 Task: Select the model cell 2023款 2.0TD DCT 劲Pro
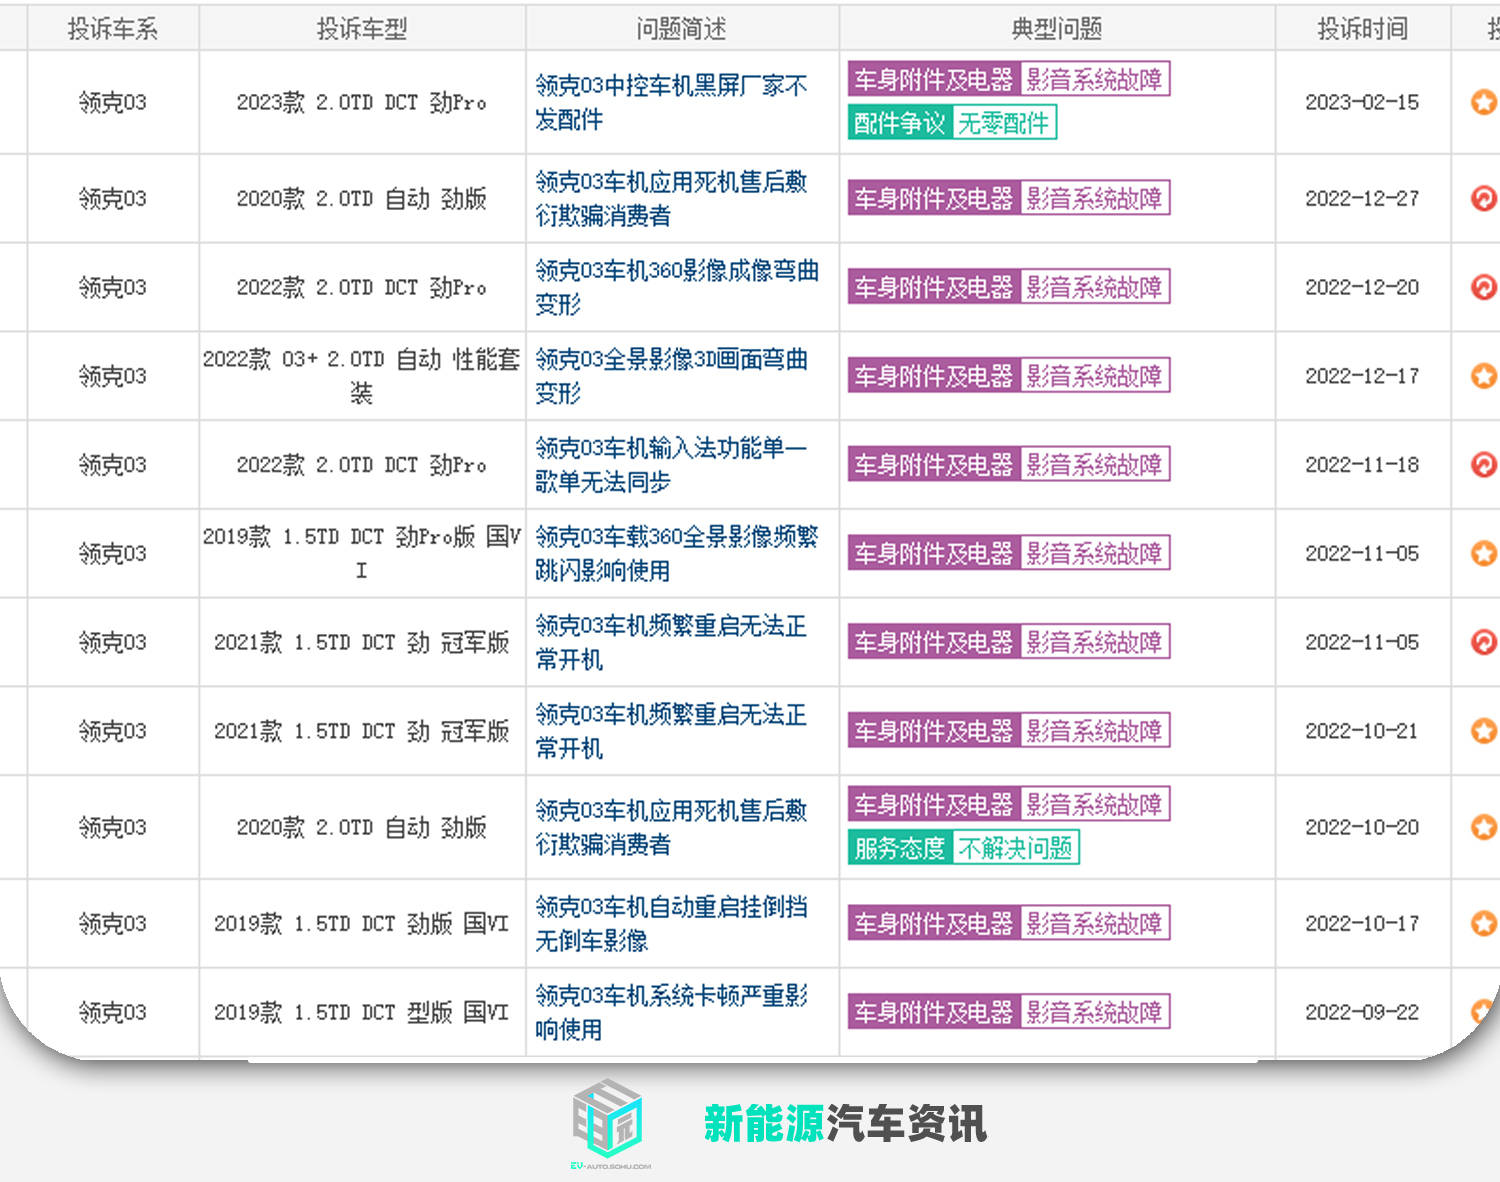[362, 102]
